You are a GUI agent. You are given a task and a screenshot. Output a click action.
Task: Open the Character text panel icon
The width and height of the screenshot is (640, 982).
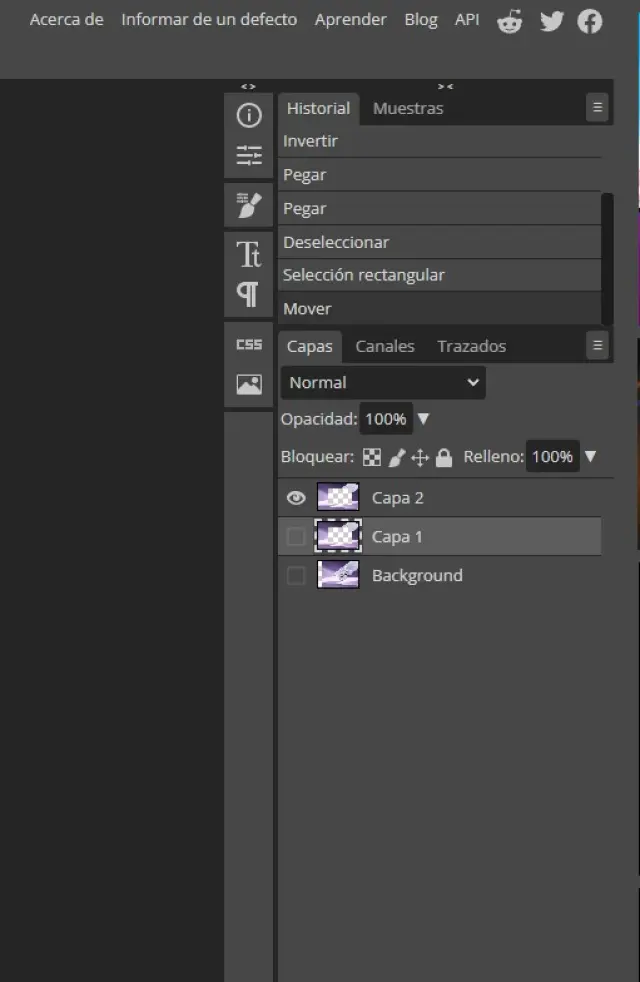(x=249, y=254)
